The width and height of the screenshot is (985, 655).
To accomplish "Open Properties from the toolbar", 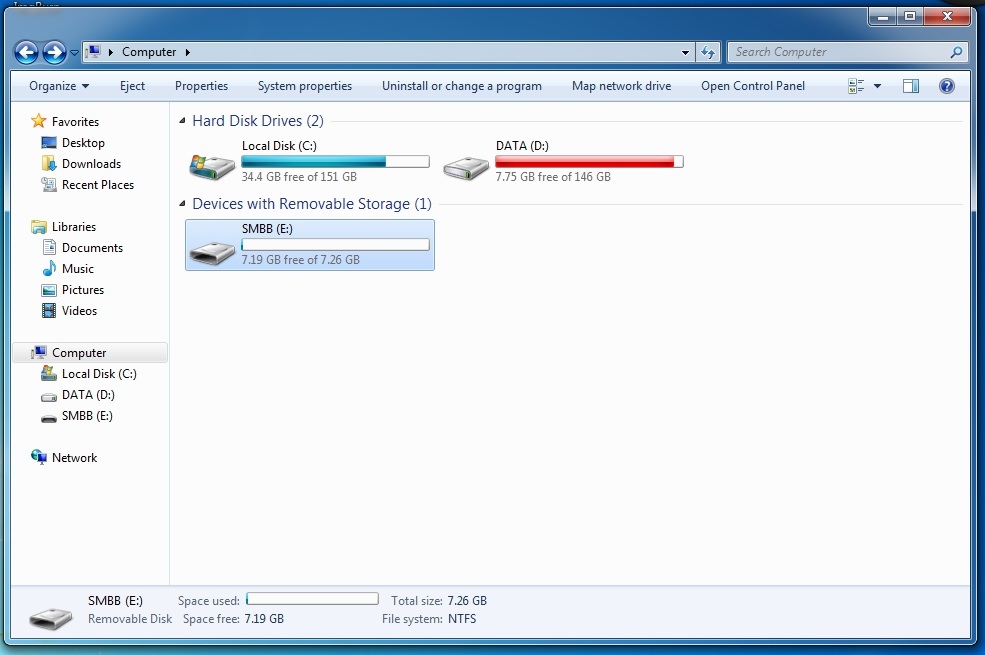I will [x=201, y=86].
